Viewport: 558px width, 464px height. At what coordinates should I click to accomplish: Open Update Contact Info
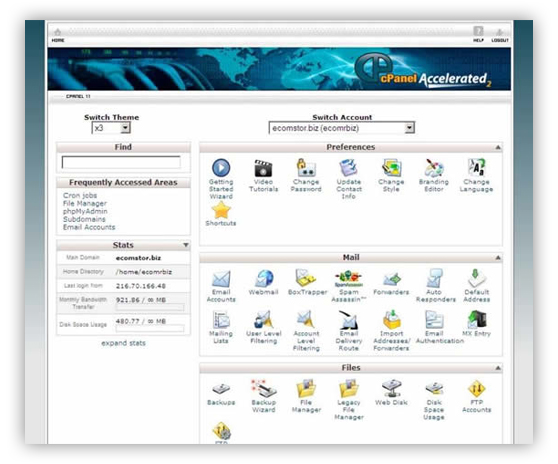349,168
